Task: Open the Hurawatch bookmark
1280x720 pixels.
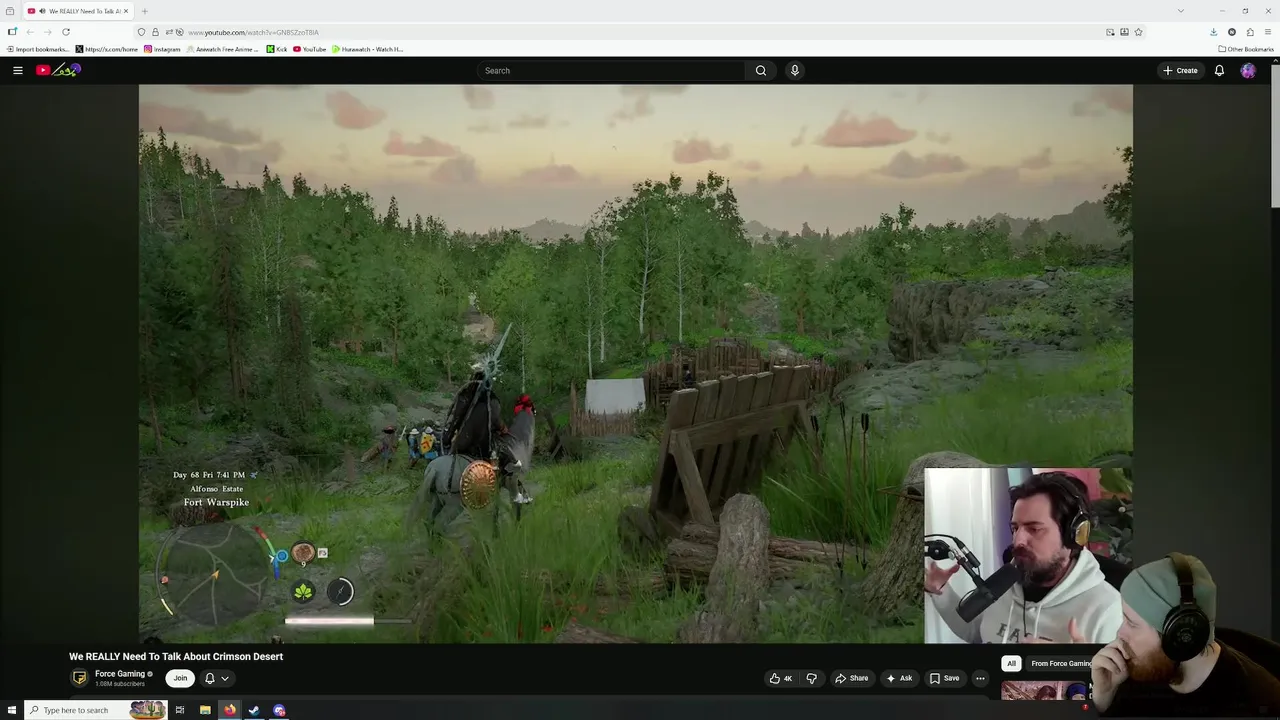Action: click(368, 49)
